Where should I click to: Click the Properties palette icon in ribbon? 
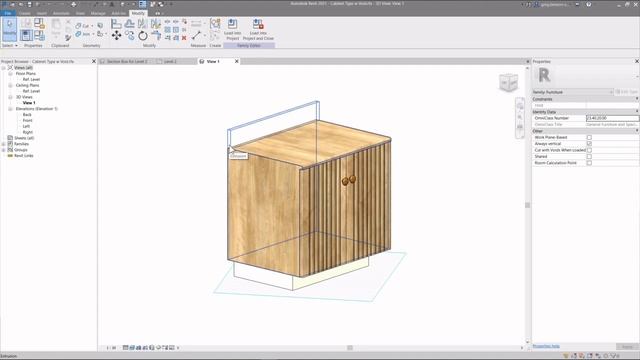click(x=26, y=35)
